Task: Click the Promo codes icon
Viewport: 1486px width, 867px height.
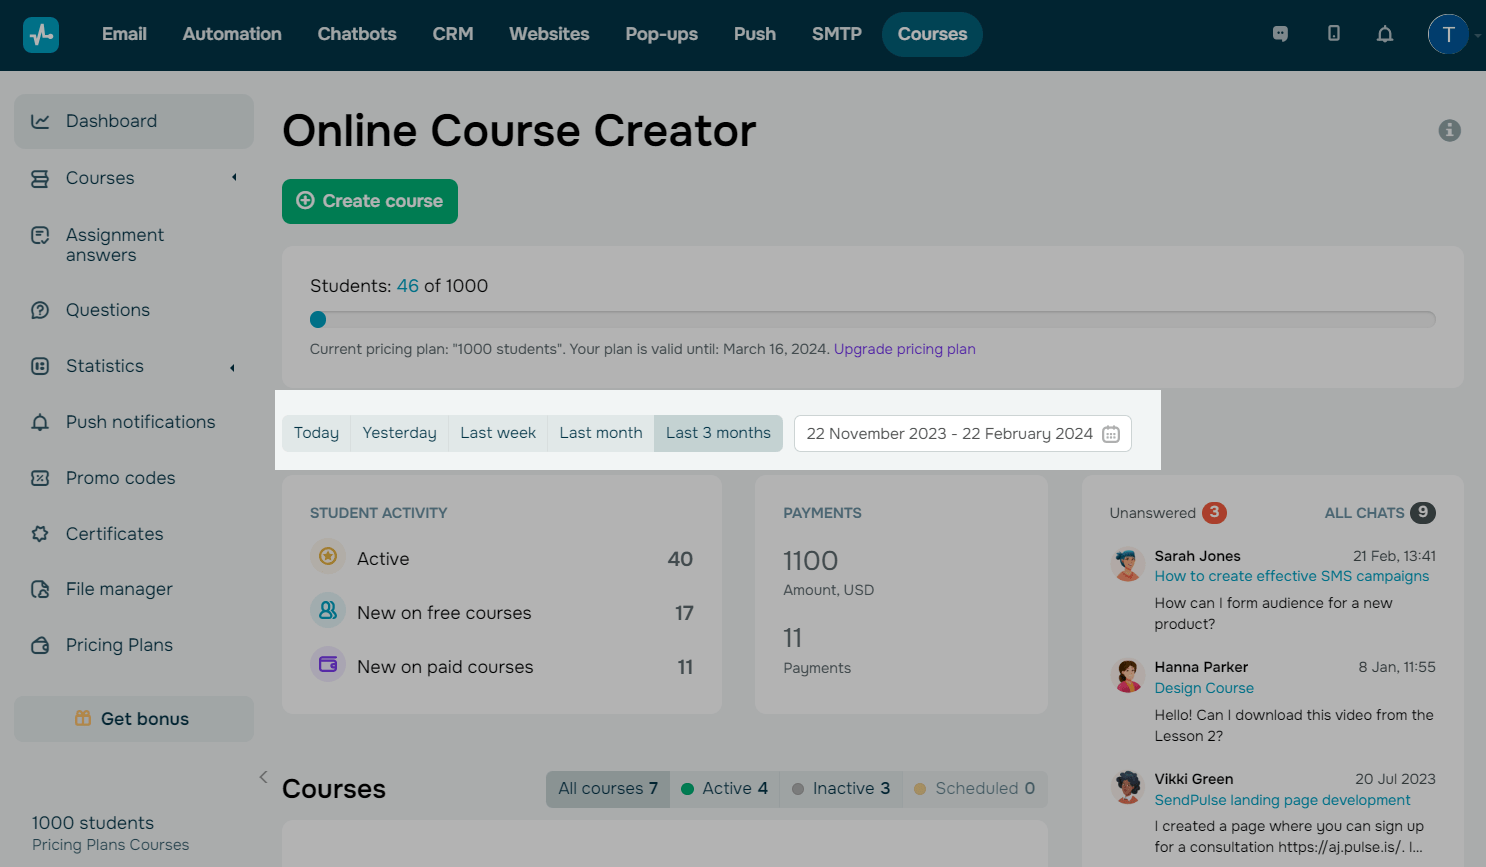Action: pyautogui.click(x=40, y=478)
